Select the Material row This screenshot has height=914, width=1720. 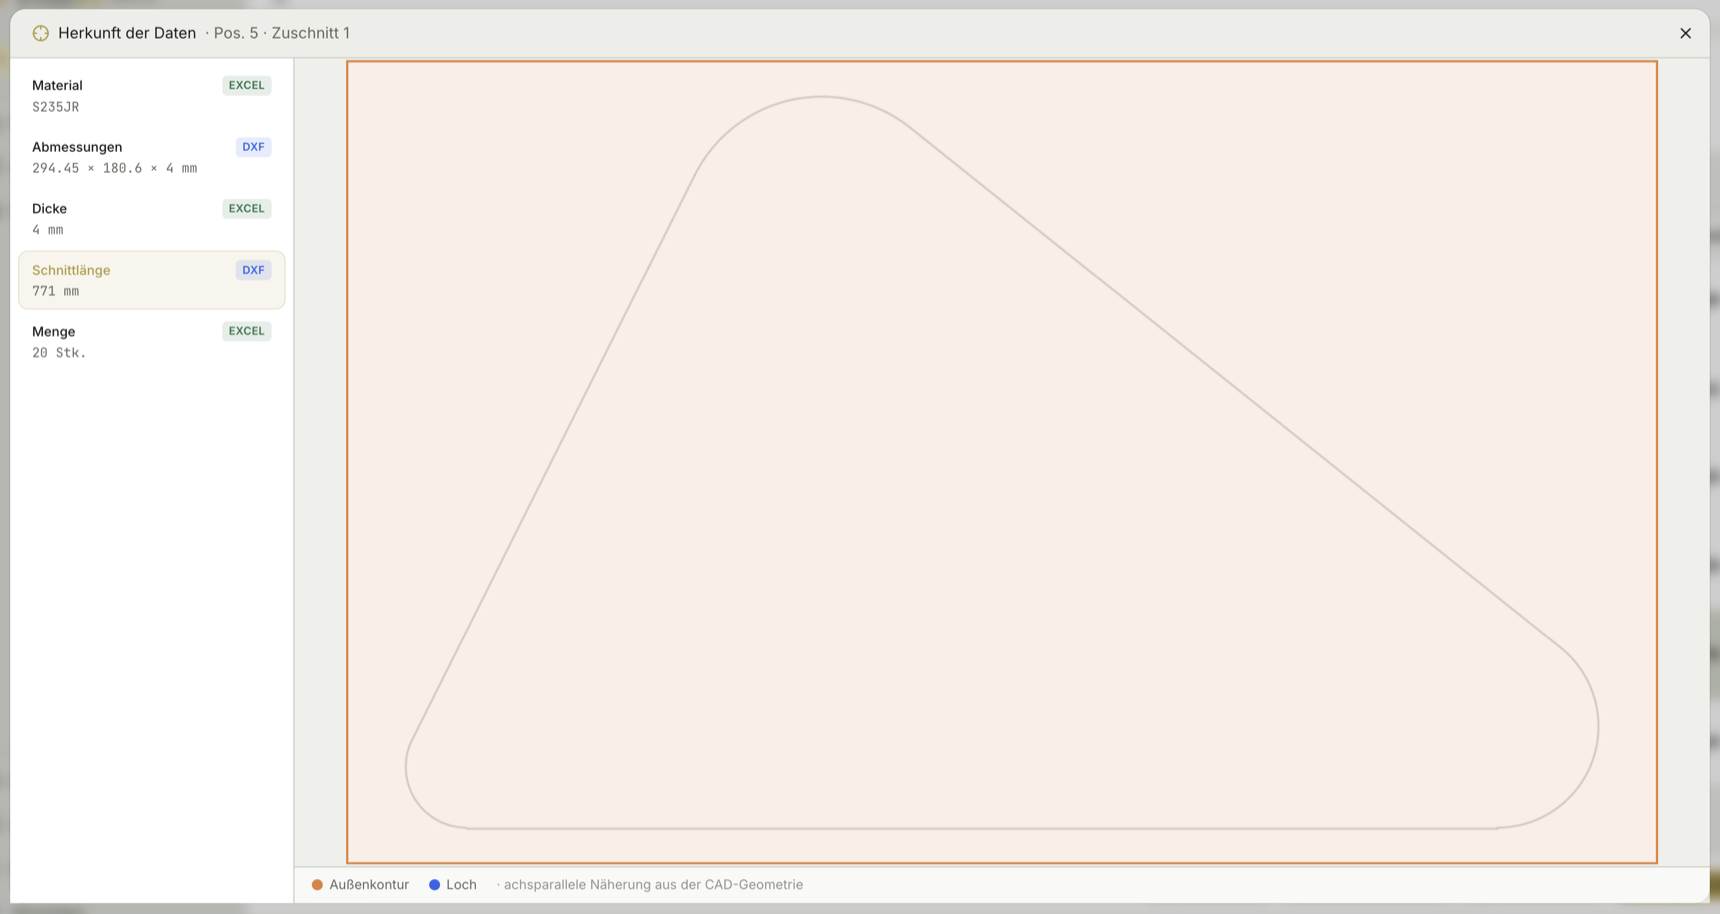point(152,95)
